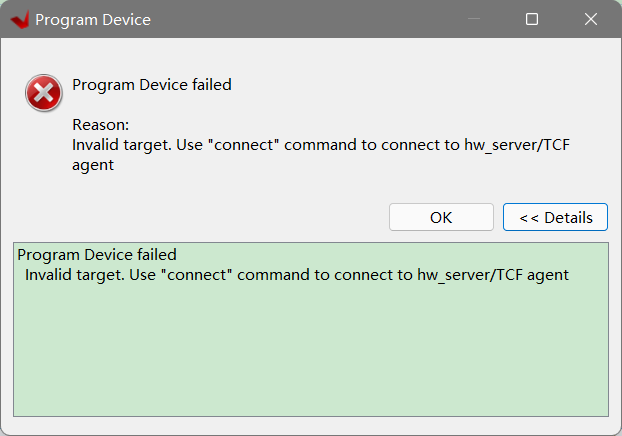Select first line in green details pane
622x436 pixels.
pos(97,255)
